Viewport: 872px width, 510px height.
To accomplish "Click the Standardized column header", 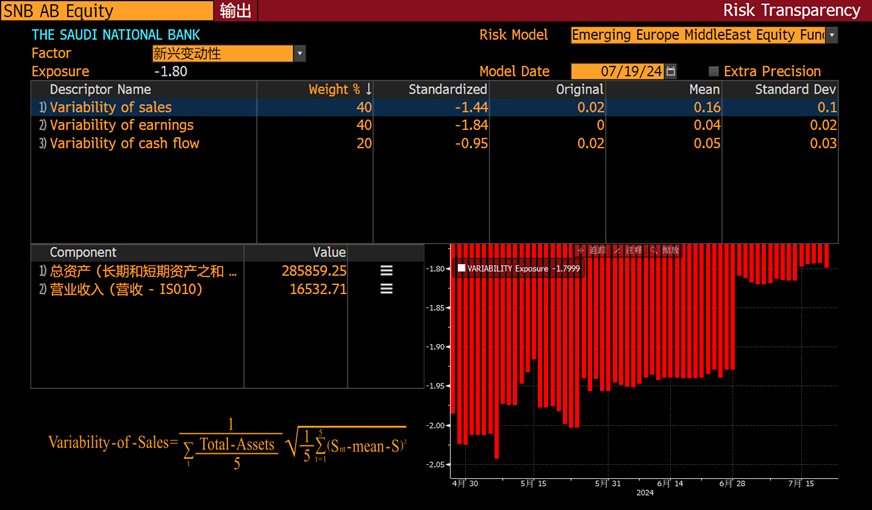I will click(x=448, y=89).
